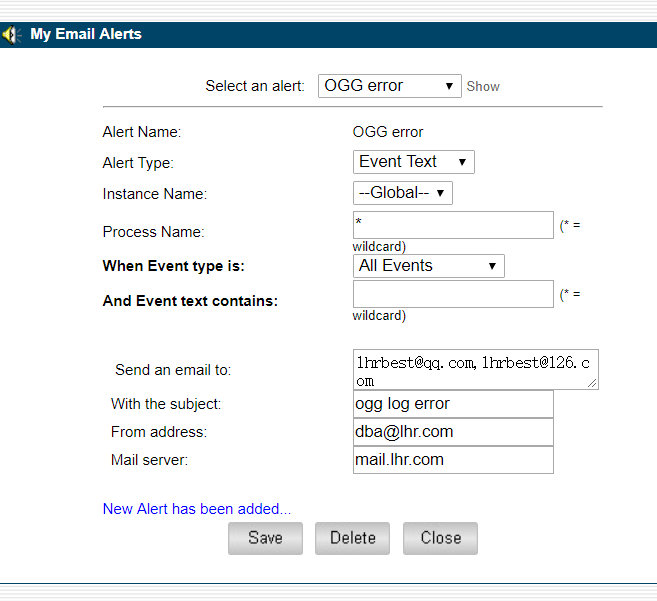Expand the When Event type dropdown
657x601 pixels.
(x=428, y=266)
